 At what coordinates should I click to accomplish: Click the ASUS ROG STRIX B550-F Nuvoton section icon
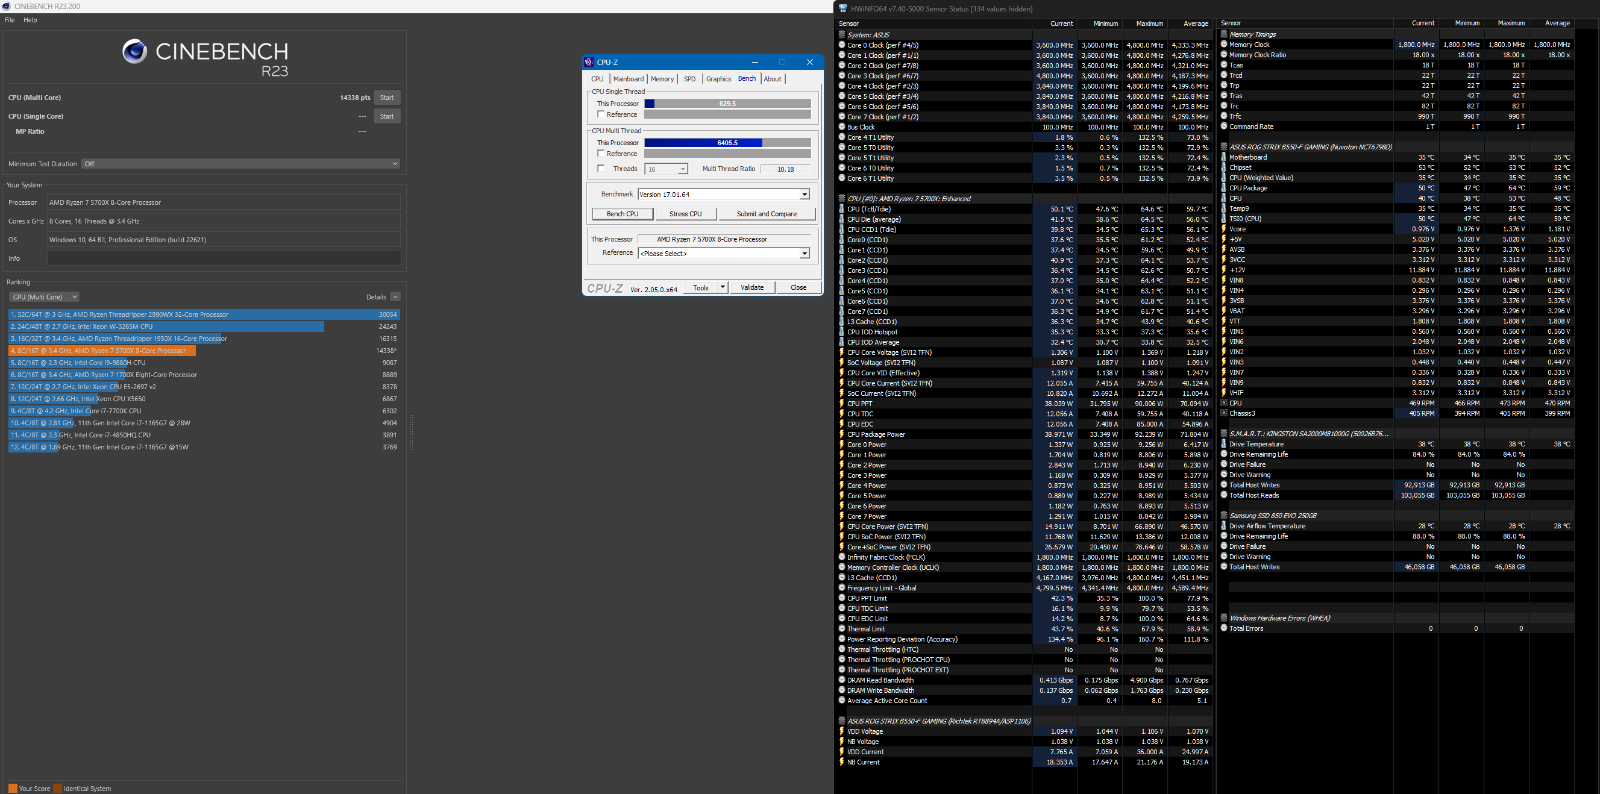click(1224, 147)
